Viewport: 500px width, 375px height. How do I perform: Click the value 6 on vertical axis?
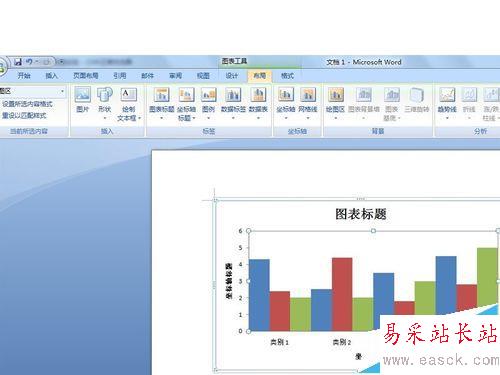(x=240, y=231)
